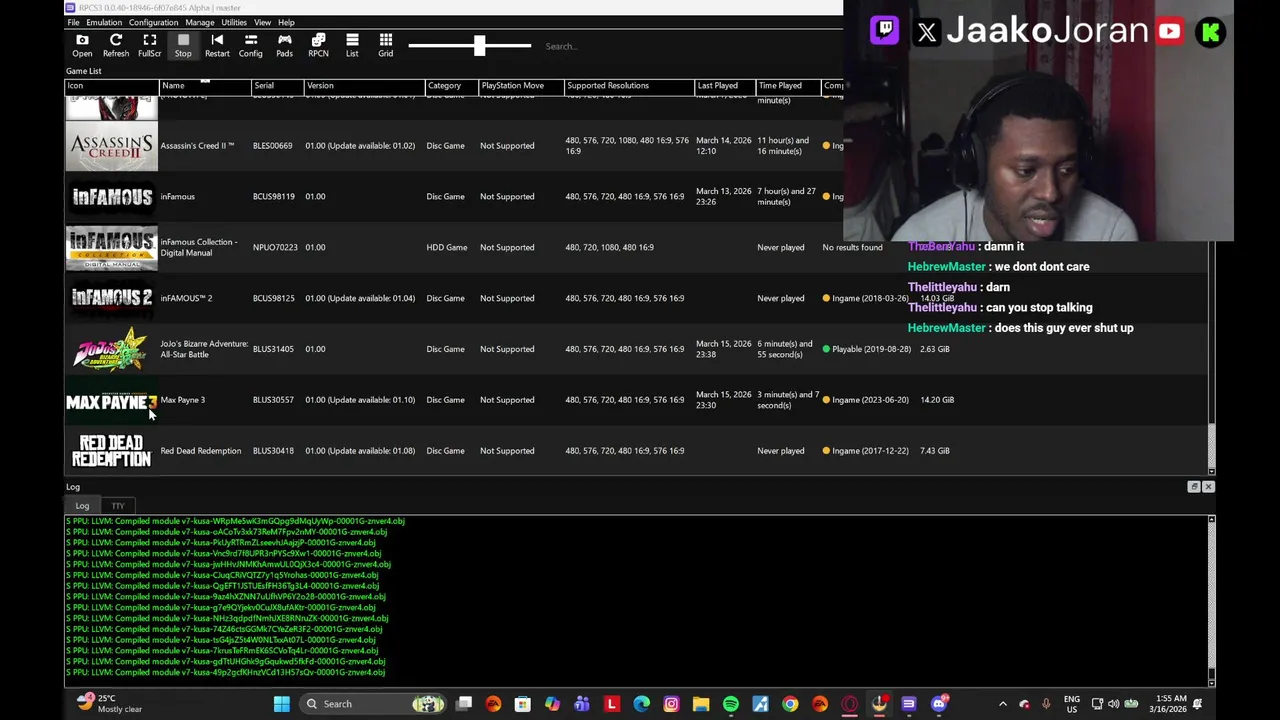Sort by Last Played column header
1280x720 pixels.
pos(724,86)
